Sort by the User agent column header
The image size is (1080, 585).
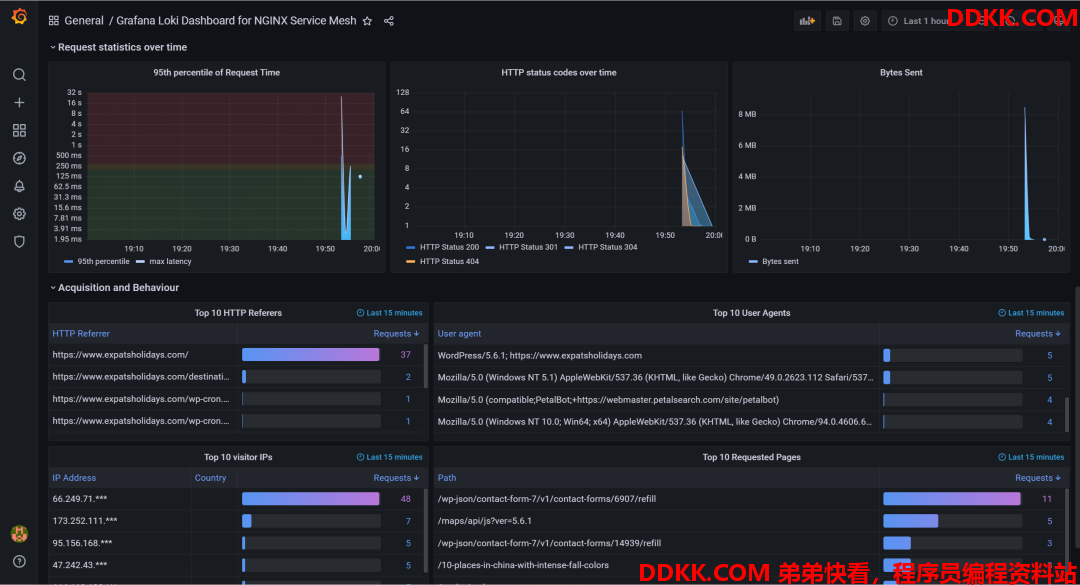(x=459, y=334)
